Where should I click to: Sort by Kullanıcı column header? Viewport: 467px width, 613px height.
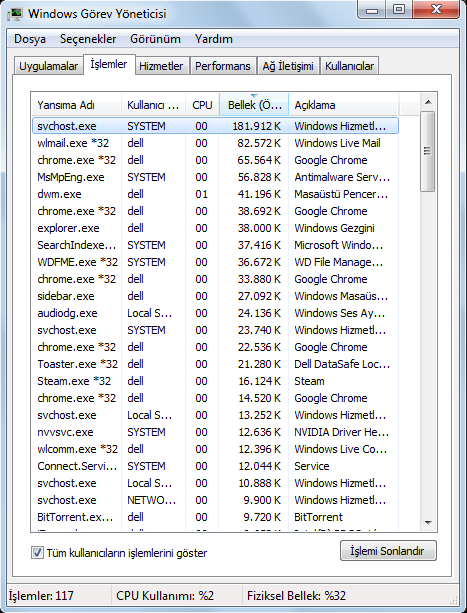pos(154,105)
